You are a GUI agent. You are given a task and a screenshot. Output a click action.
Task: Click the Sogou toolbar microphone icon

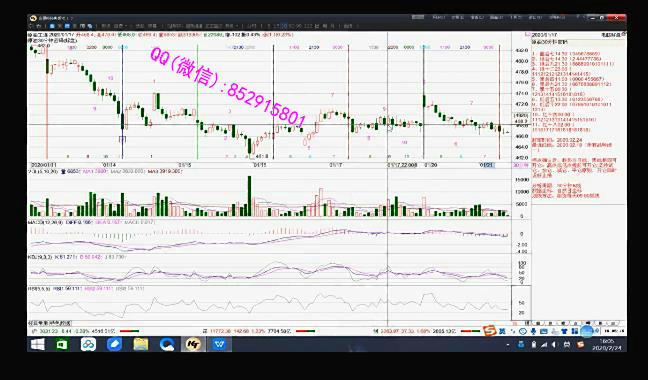(534, 331)
